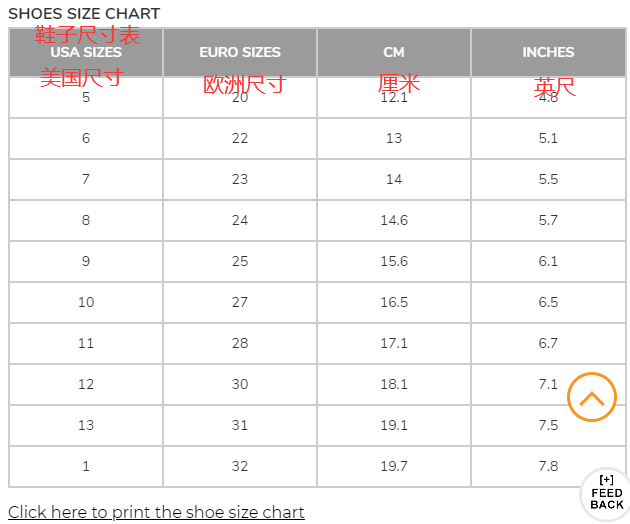Click the Euro size 32 cell
The image size is (630, 524).
240,466
